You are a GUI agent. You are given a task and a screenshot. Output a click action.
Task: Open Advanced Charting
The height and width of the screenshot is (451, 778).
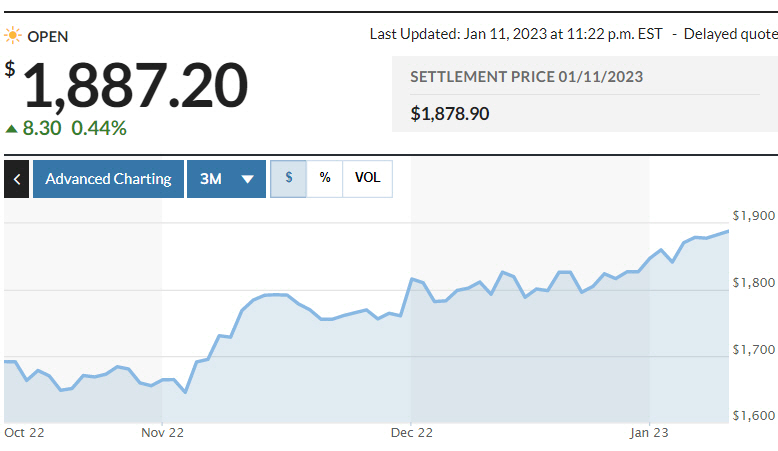point(108,179)
